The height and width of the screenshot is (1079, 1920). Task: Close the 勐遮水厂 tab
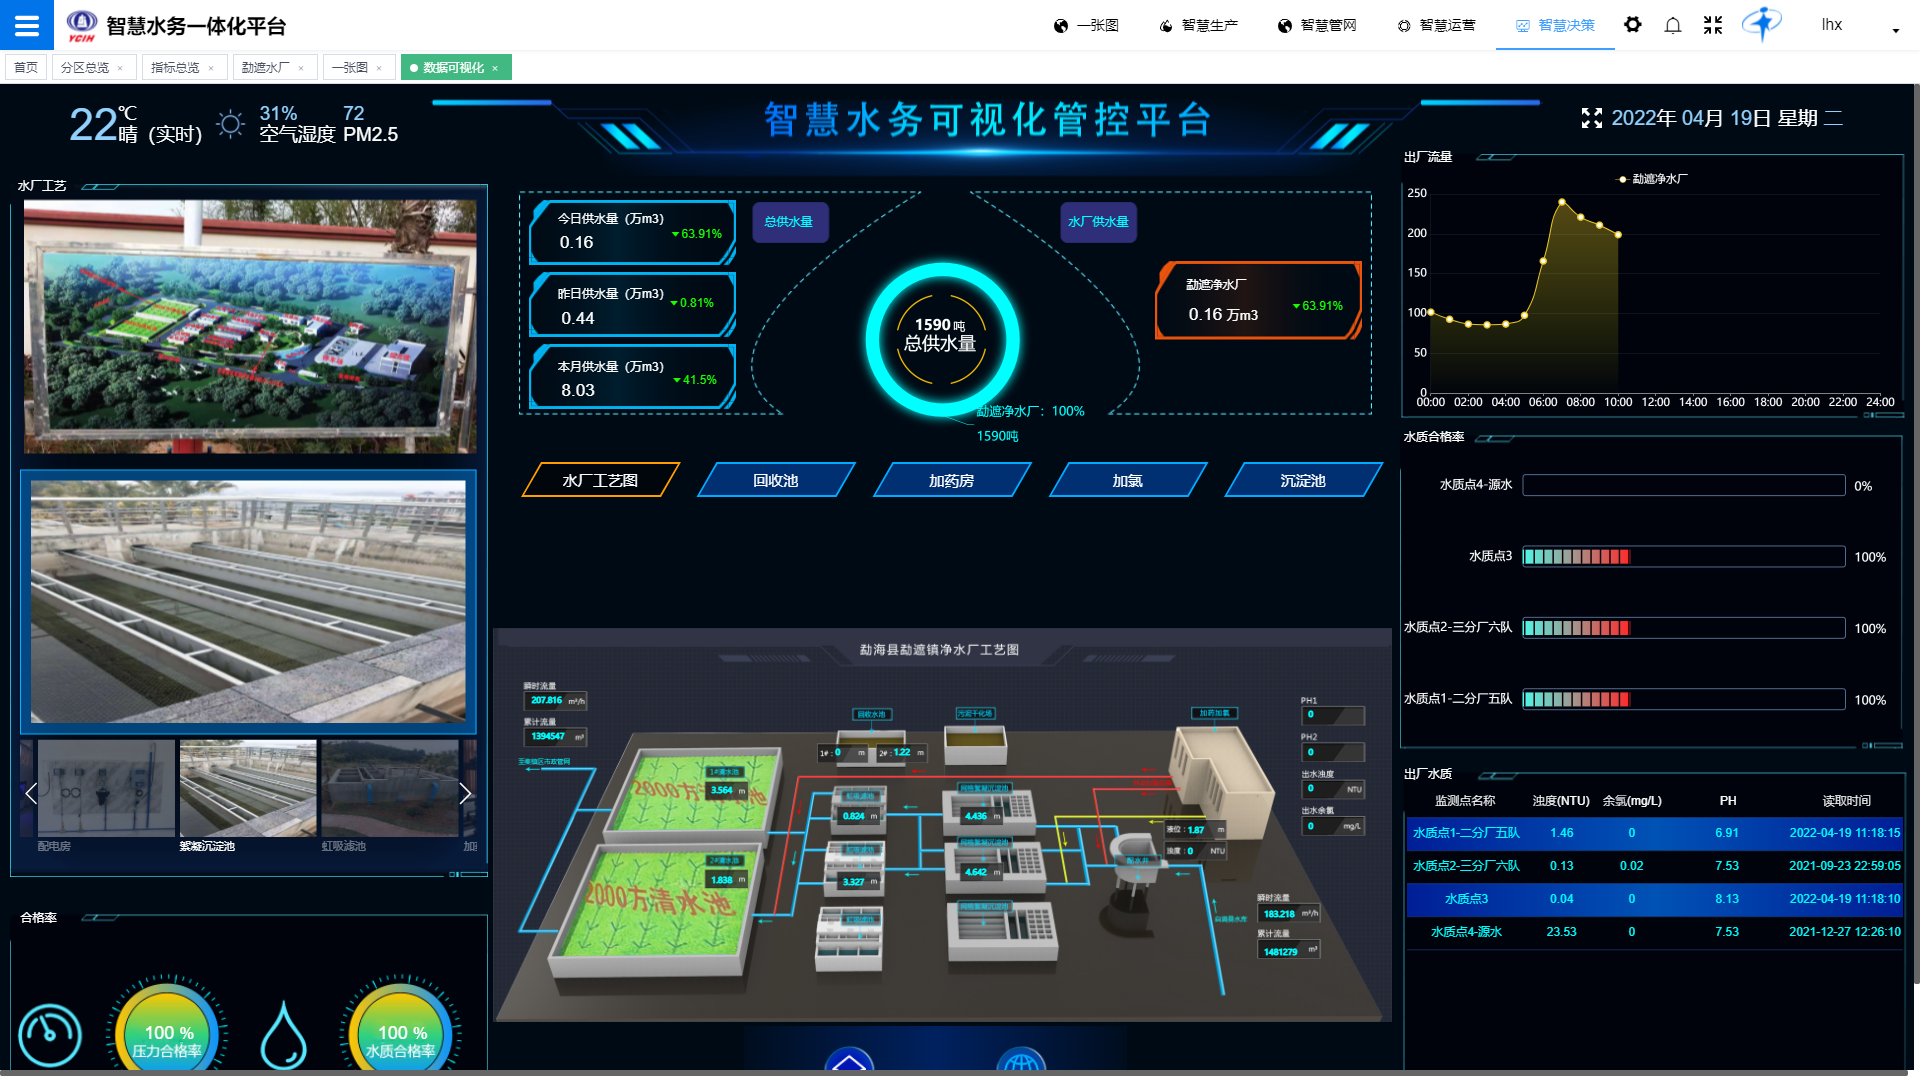pyautogui.click(x=301, y=68)
